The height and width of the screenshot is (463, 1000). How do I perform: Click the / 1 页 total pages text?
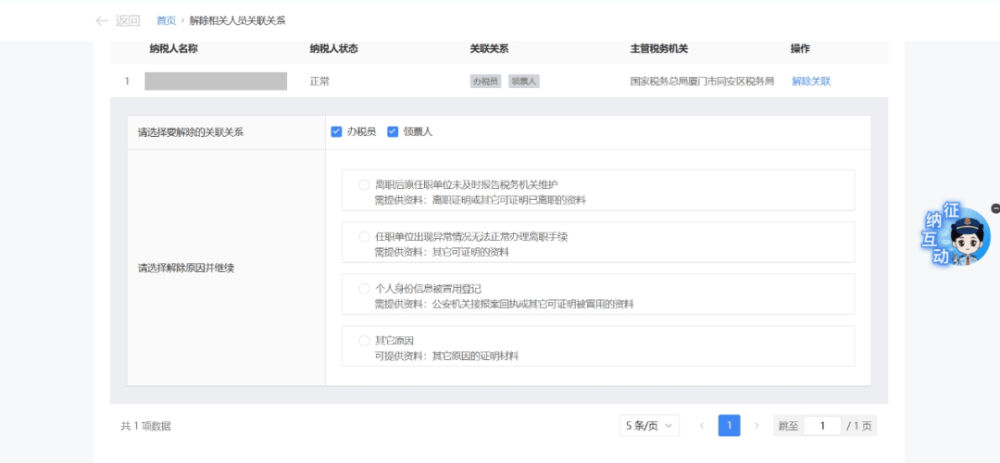859,426
